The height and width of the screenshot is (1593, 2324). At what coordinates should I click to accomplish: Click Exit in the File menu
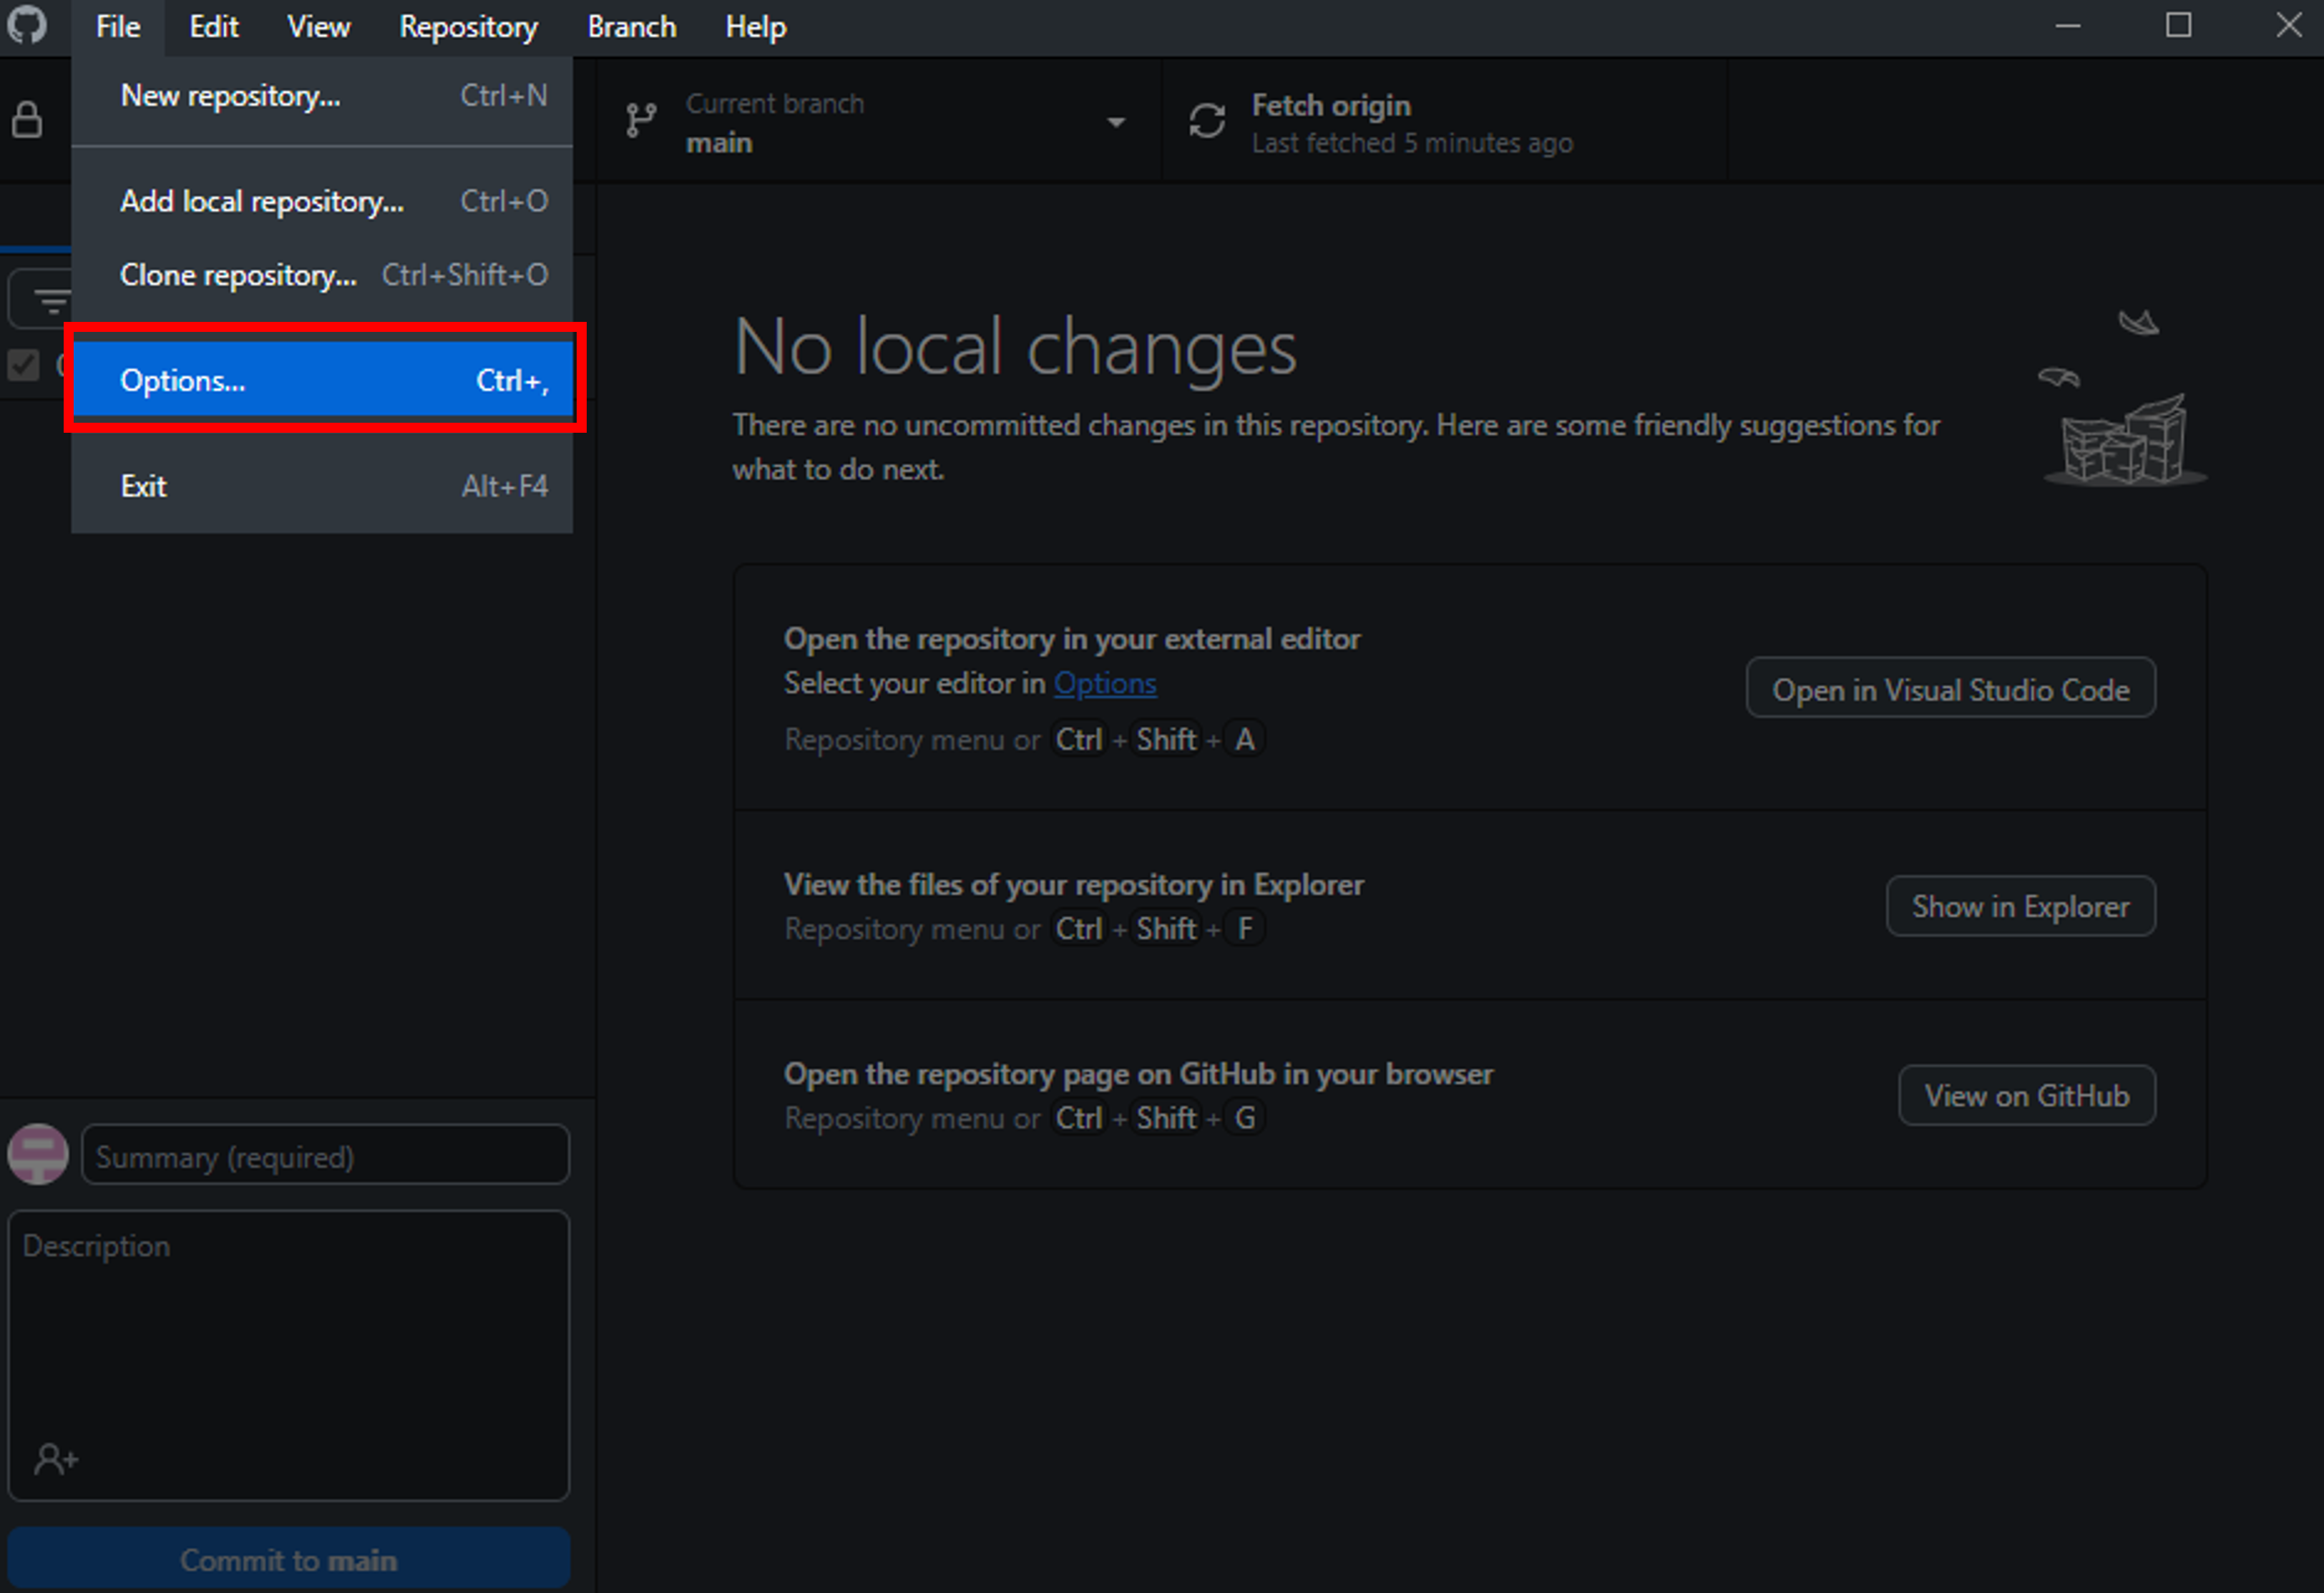143,486
